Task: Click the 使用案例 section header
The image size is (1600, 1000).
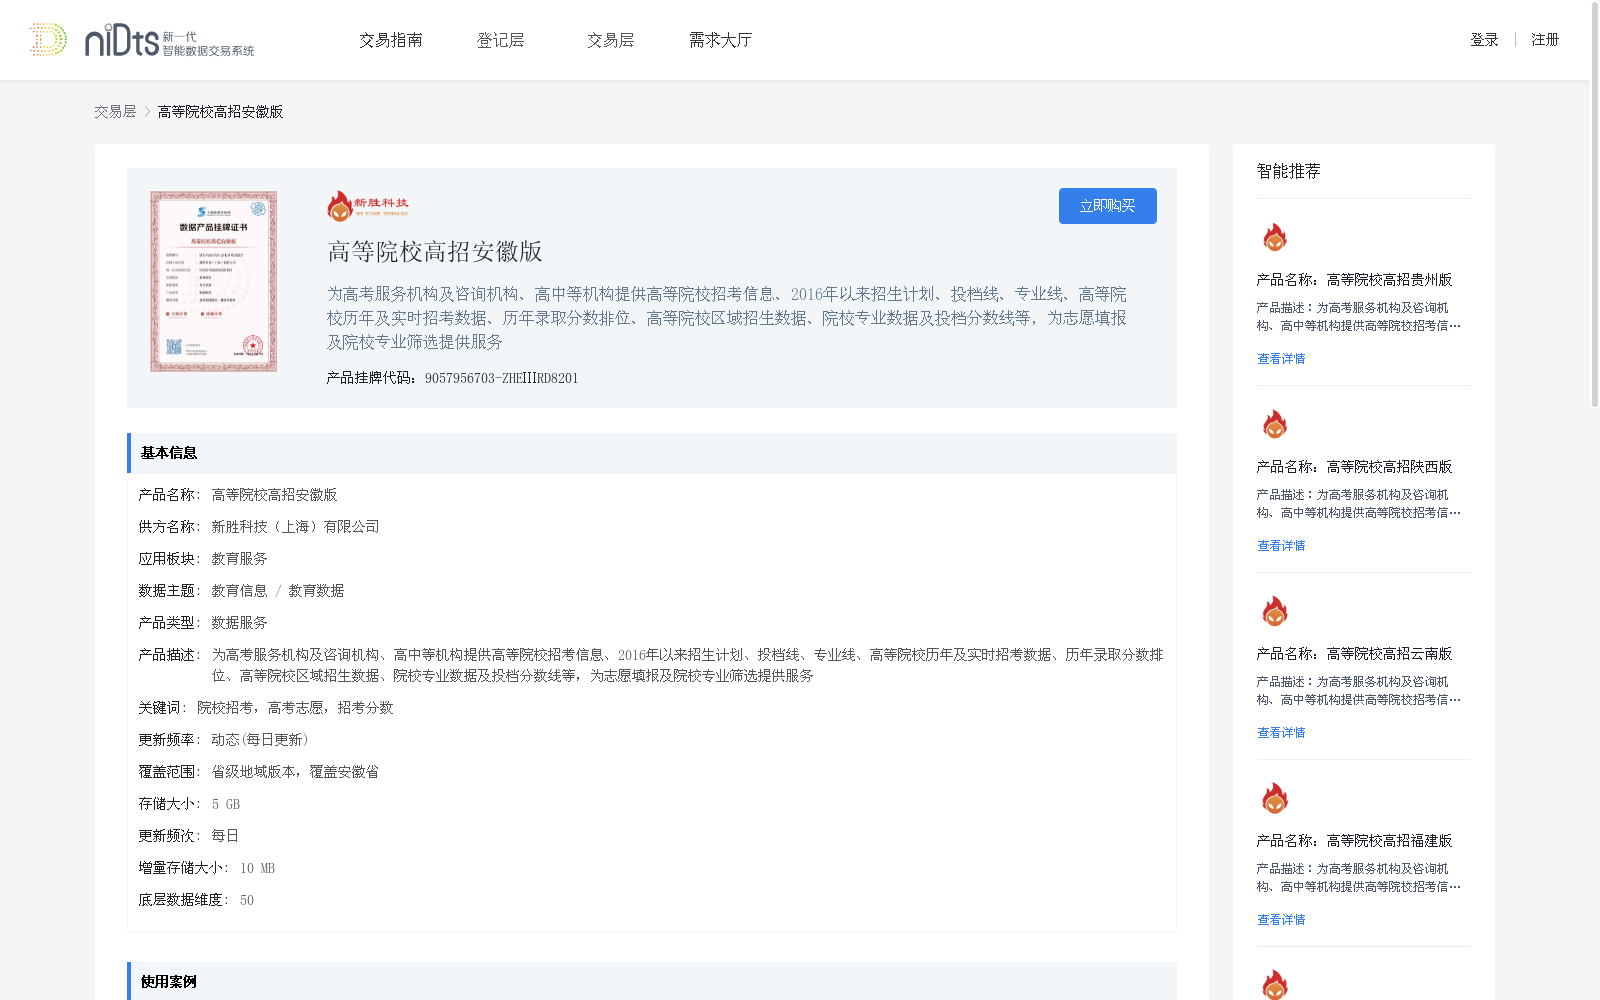Action: click(652, 981)
